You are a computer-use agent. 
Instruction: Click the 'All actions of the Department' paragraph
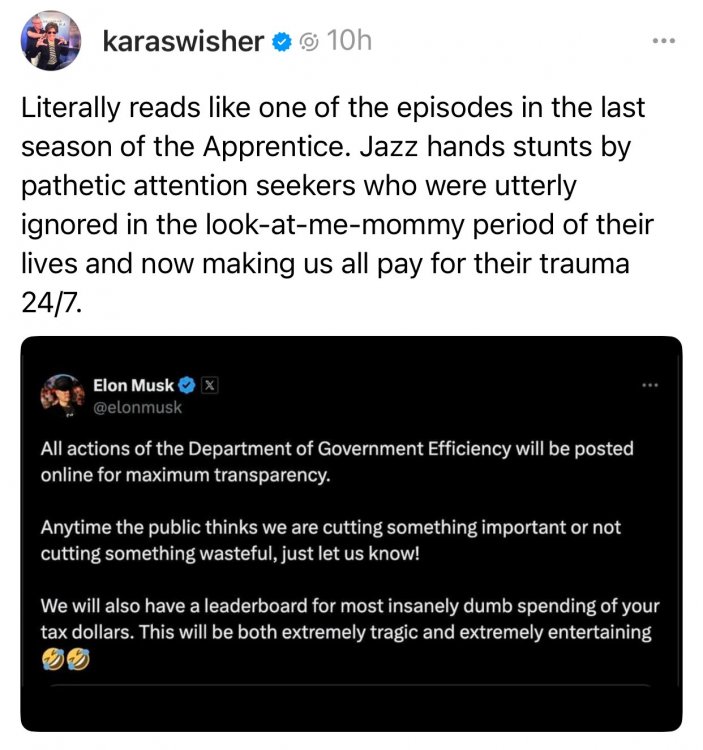(x=337, y=462)
